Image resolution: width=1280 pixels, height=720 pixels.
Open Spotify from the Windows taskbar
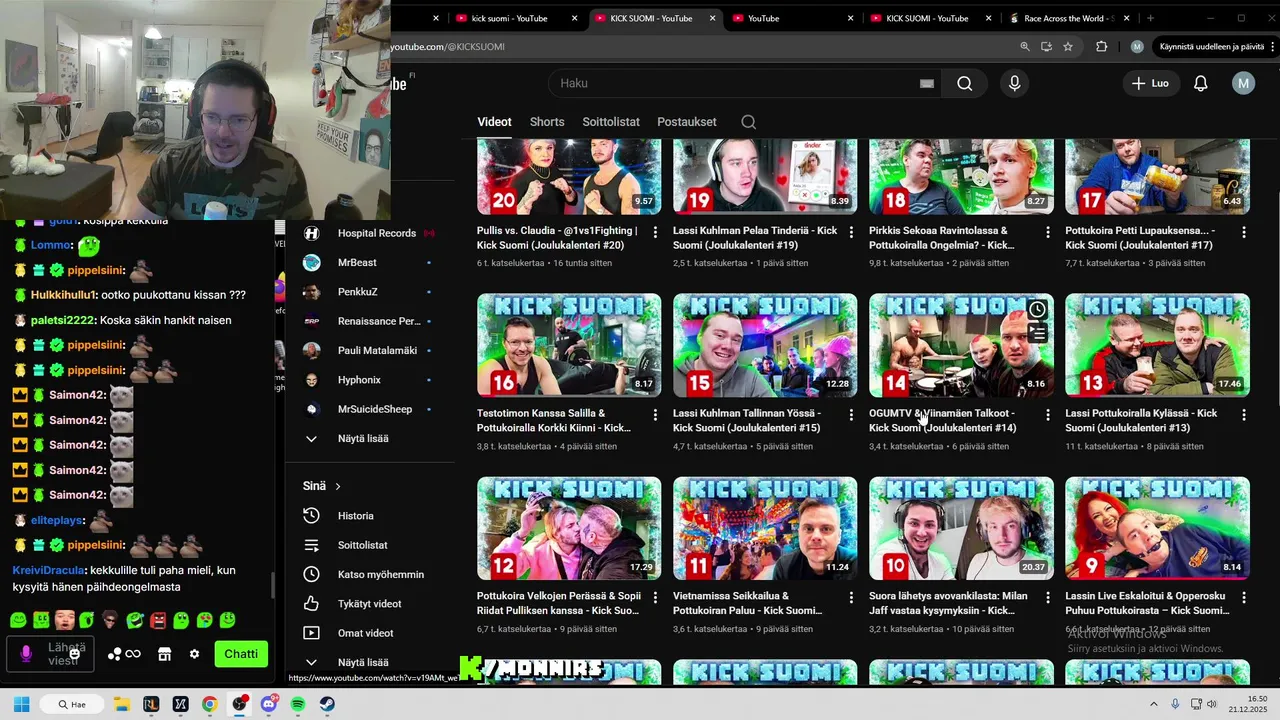298,704
